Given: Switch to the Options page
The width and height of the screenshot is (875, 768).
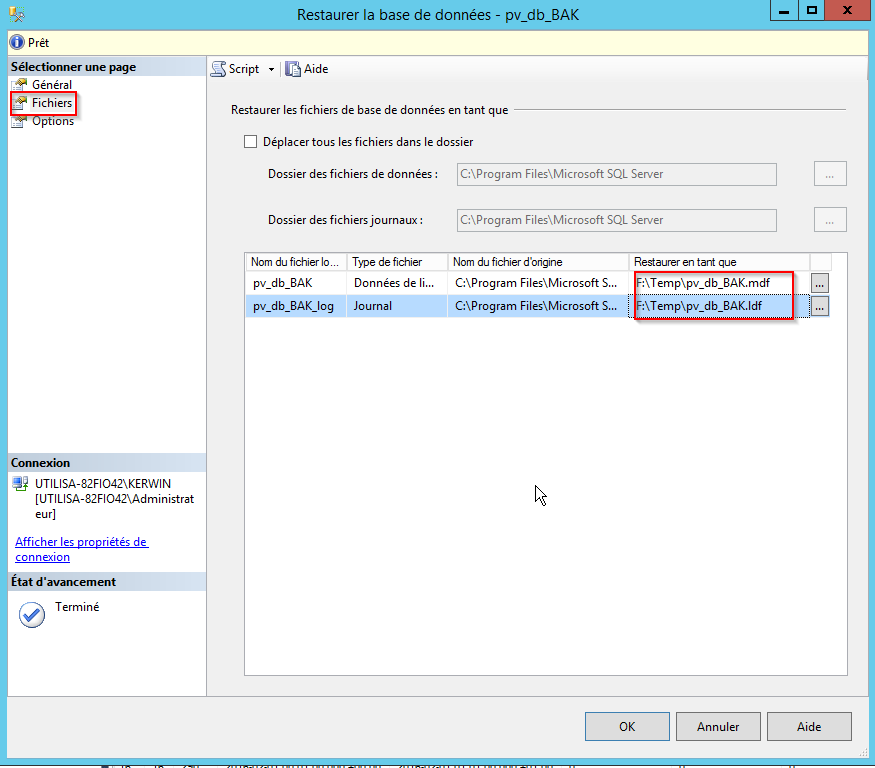Looking at the screenshot, I should (52, 121).
